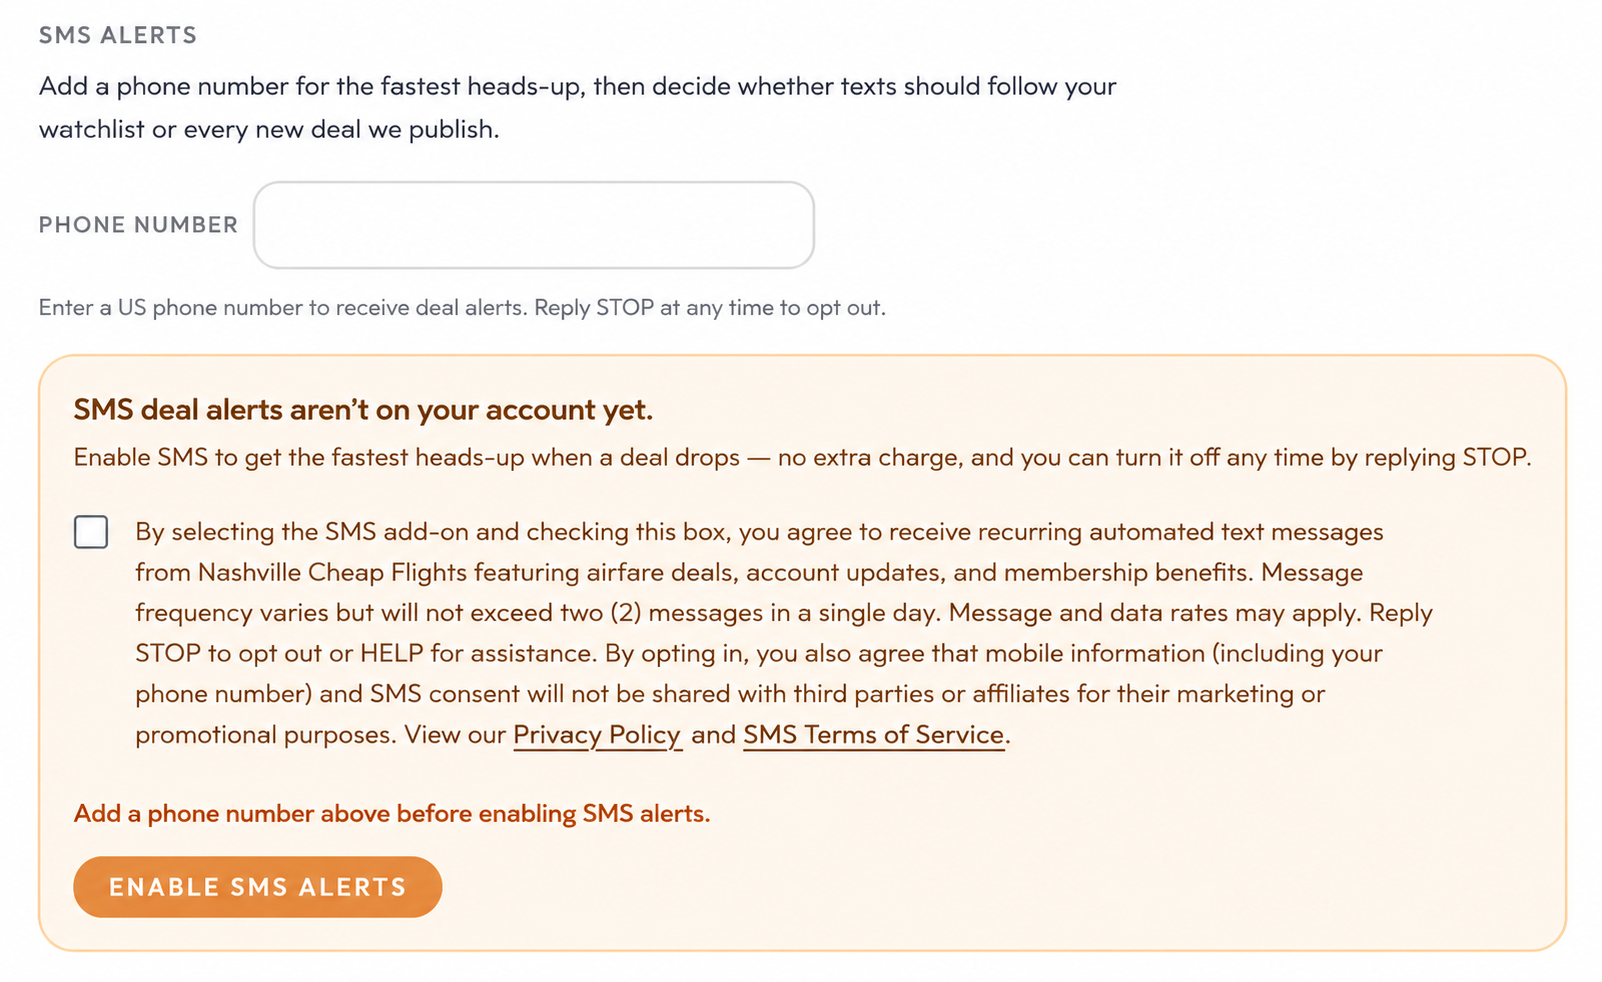Select the SMS ALERTS section heading

click(118, 35)
